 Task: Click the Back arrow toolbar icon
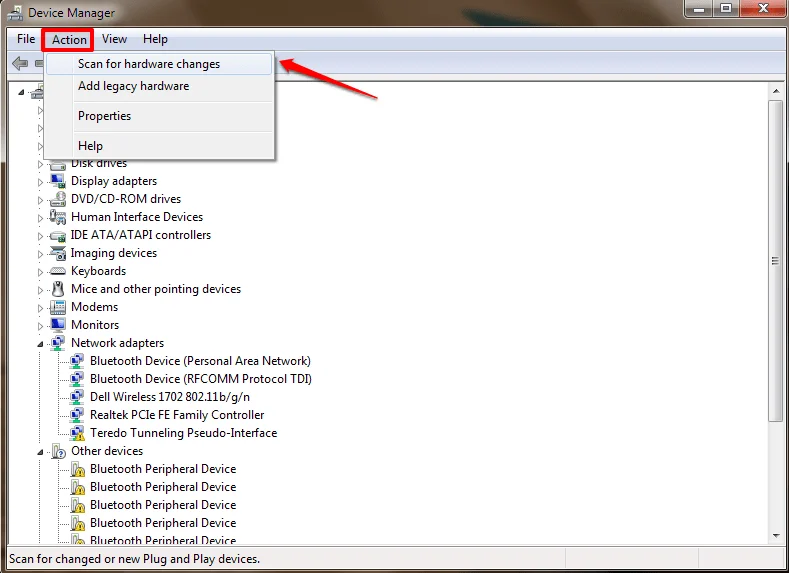tap(20, 64)
